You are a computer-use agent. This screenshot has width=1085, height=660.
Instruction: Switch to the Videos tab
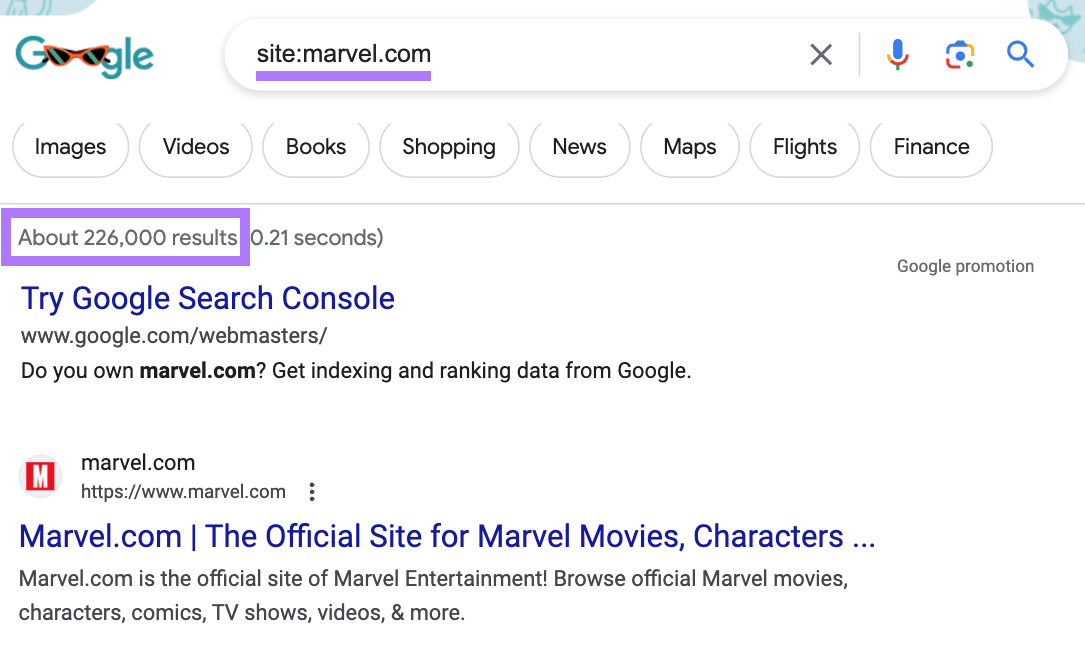coord(195,147)
